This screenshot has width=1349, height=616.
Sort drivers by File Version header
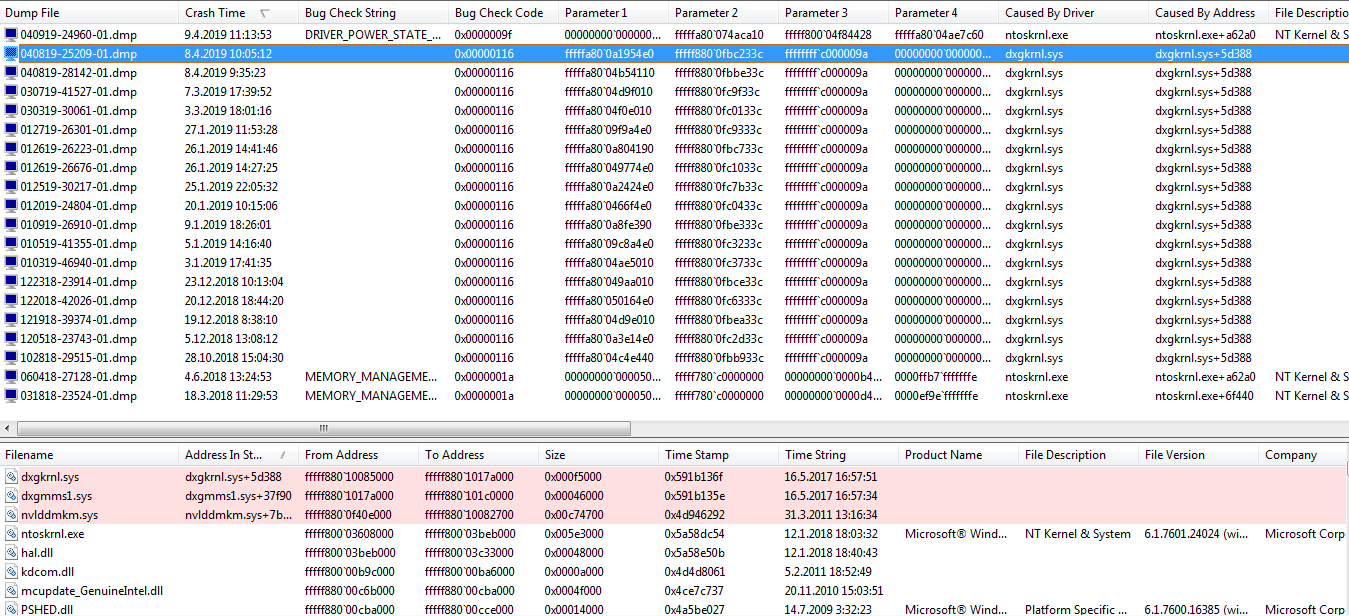[x=1199, y=455]
